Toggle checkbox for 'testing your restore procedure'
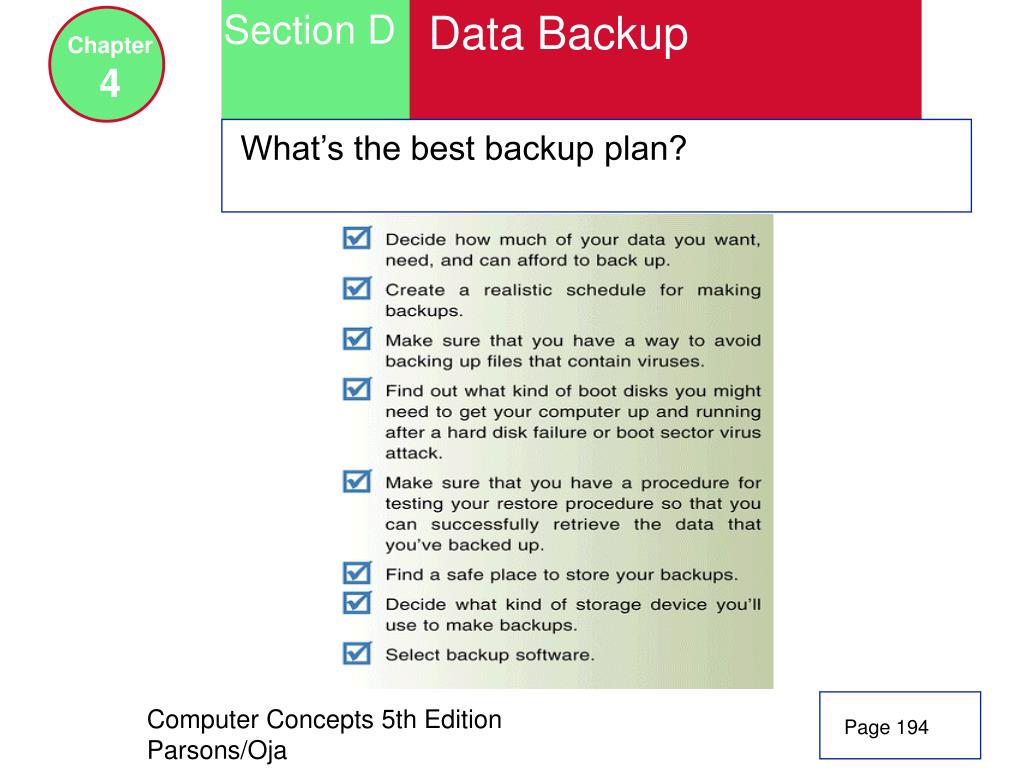The height and width of the screenshot is (768, 1024). (357, 481)
